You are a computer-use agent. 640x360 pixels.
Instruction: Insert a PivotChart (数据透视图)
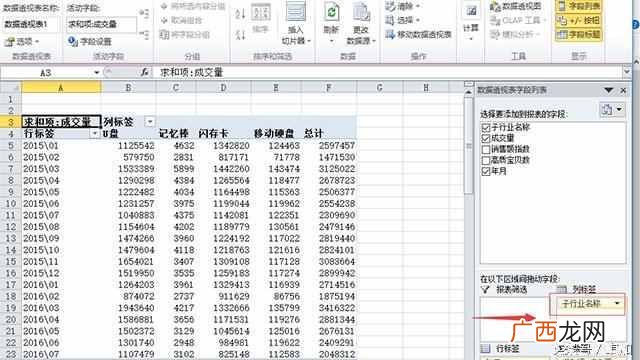(x=516, y=6)
